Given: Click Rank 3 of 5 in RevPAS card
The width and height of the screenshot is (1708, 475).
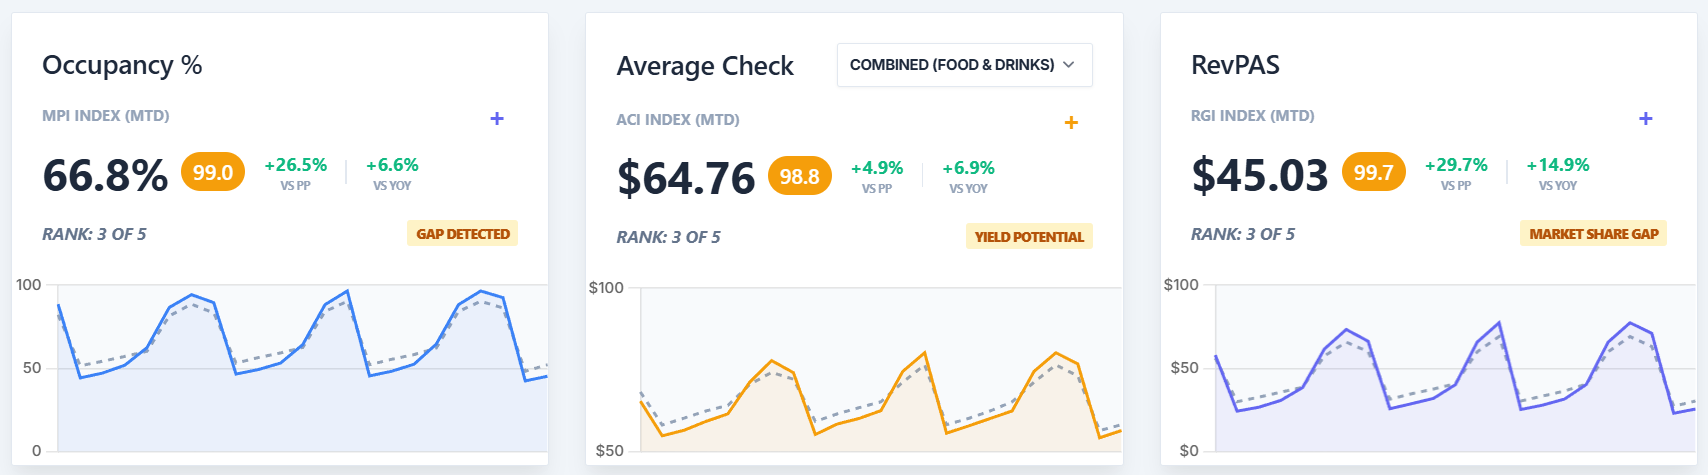Looking at the screenshot, I should click(1243, 234).
